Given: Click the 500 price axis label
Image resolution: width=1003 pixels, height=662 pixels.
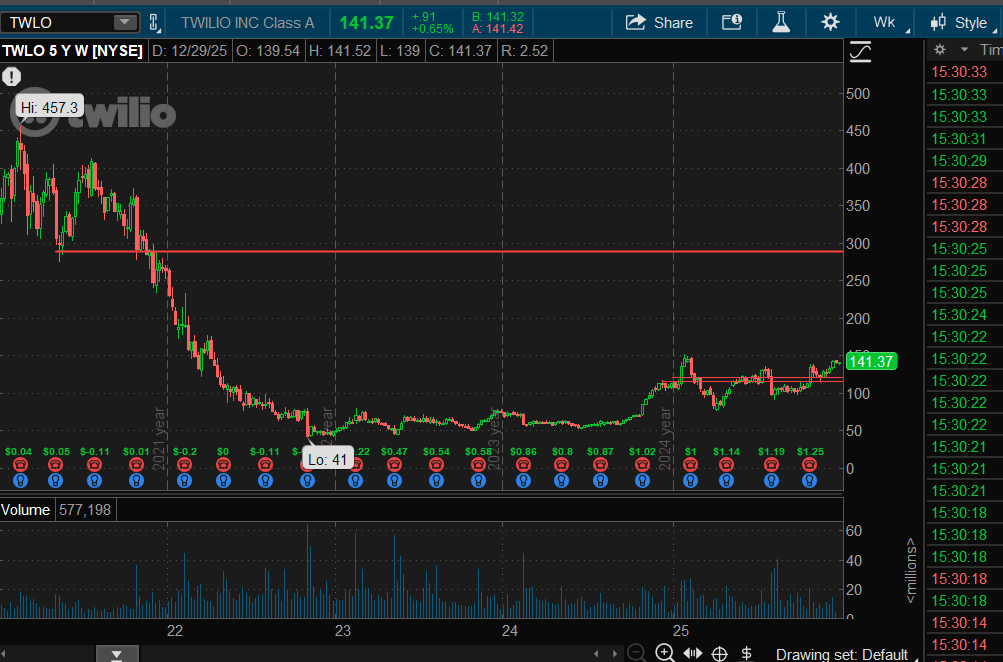Looking at the screenshot, I should point(858,93).
